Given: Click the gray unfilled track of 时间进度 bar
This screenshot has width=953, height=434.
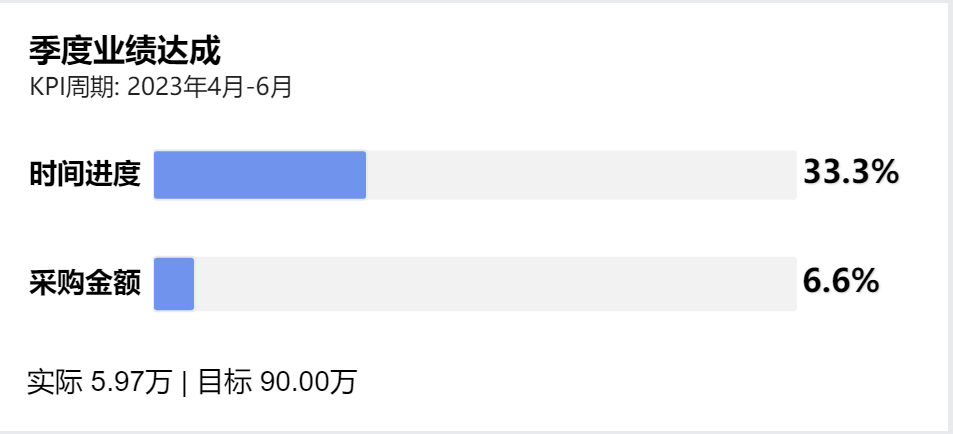Looking at the screenshot, I should (x=581, y=174).
